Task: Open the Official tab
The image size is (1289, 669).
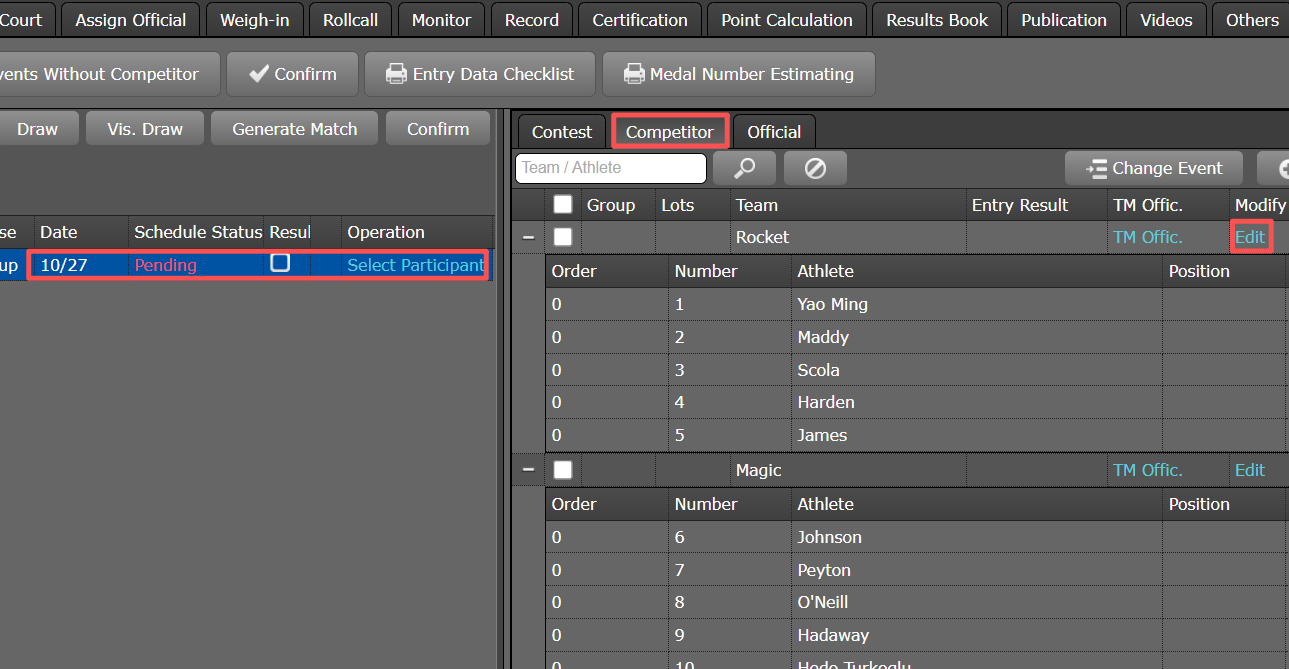Action: tap(773, 132)
